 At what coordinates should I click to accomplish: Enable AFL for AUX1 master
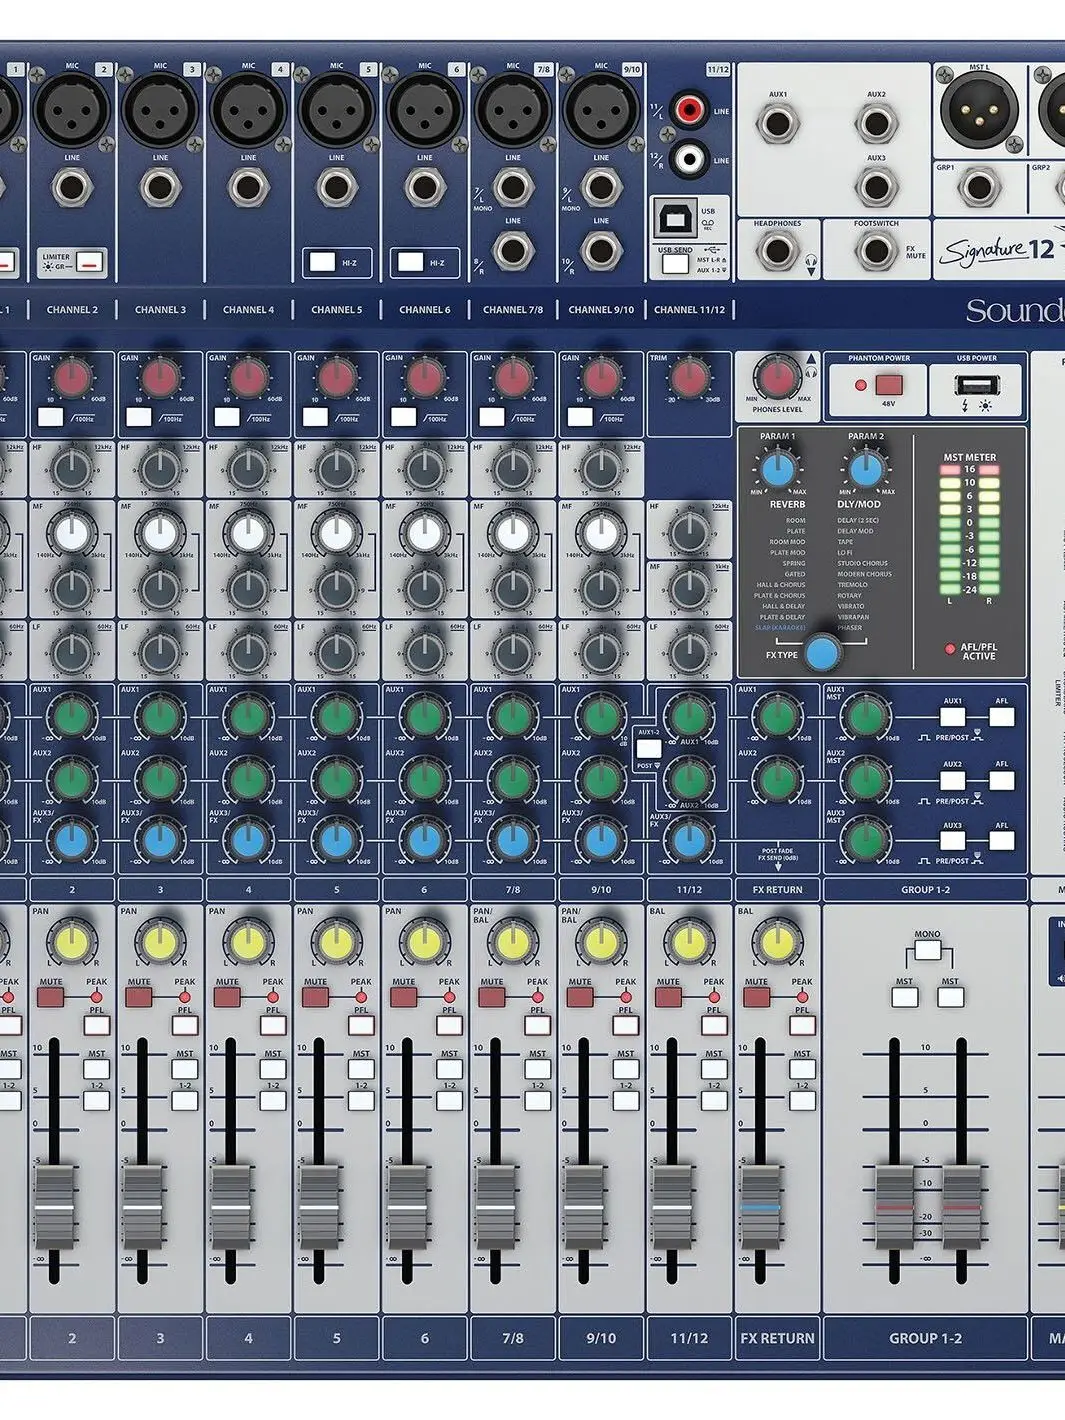(x=1001, y=716)
